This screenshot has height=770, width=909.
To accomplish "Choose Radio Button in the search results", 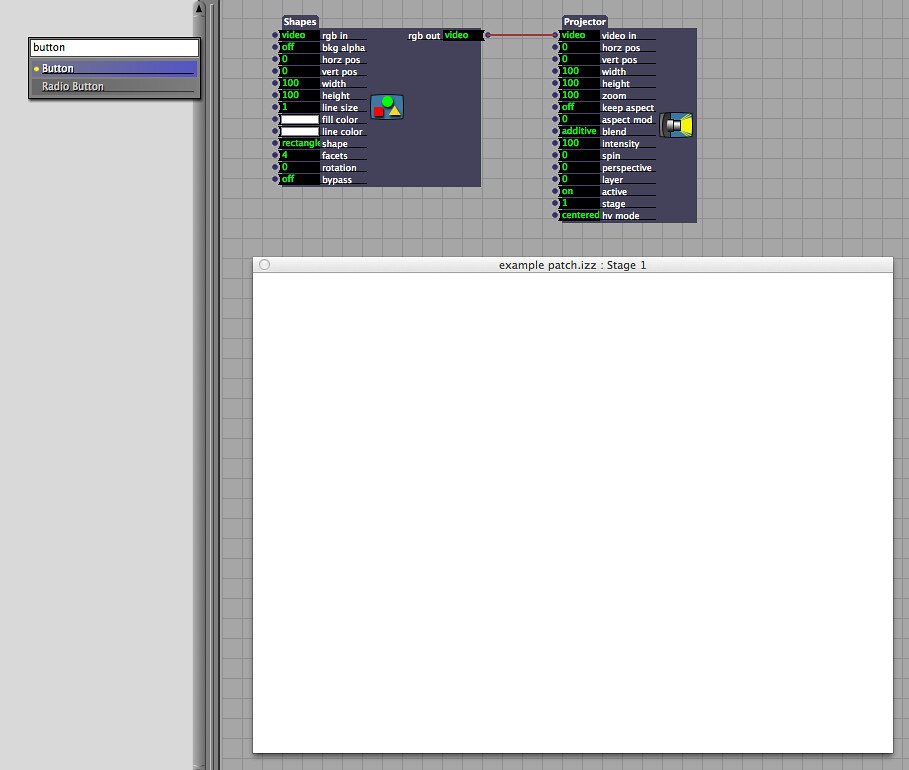I will (114, 87).
